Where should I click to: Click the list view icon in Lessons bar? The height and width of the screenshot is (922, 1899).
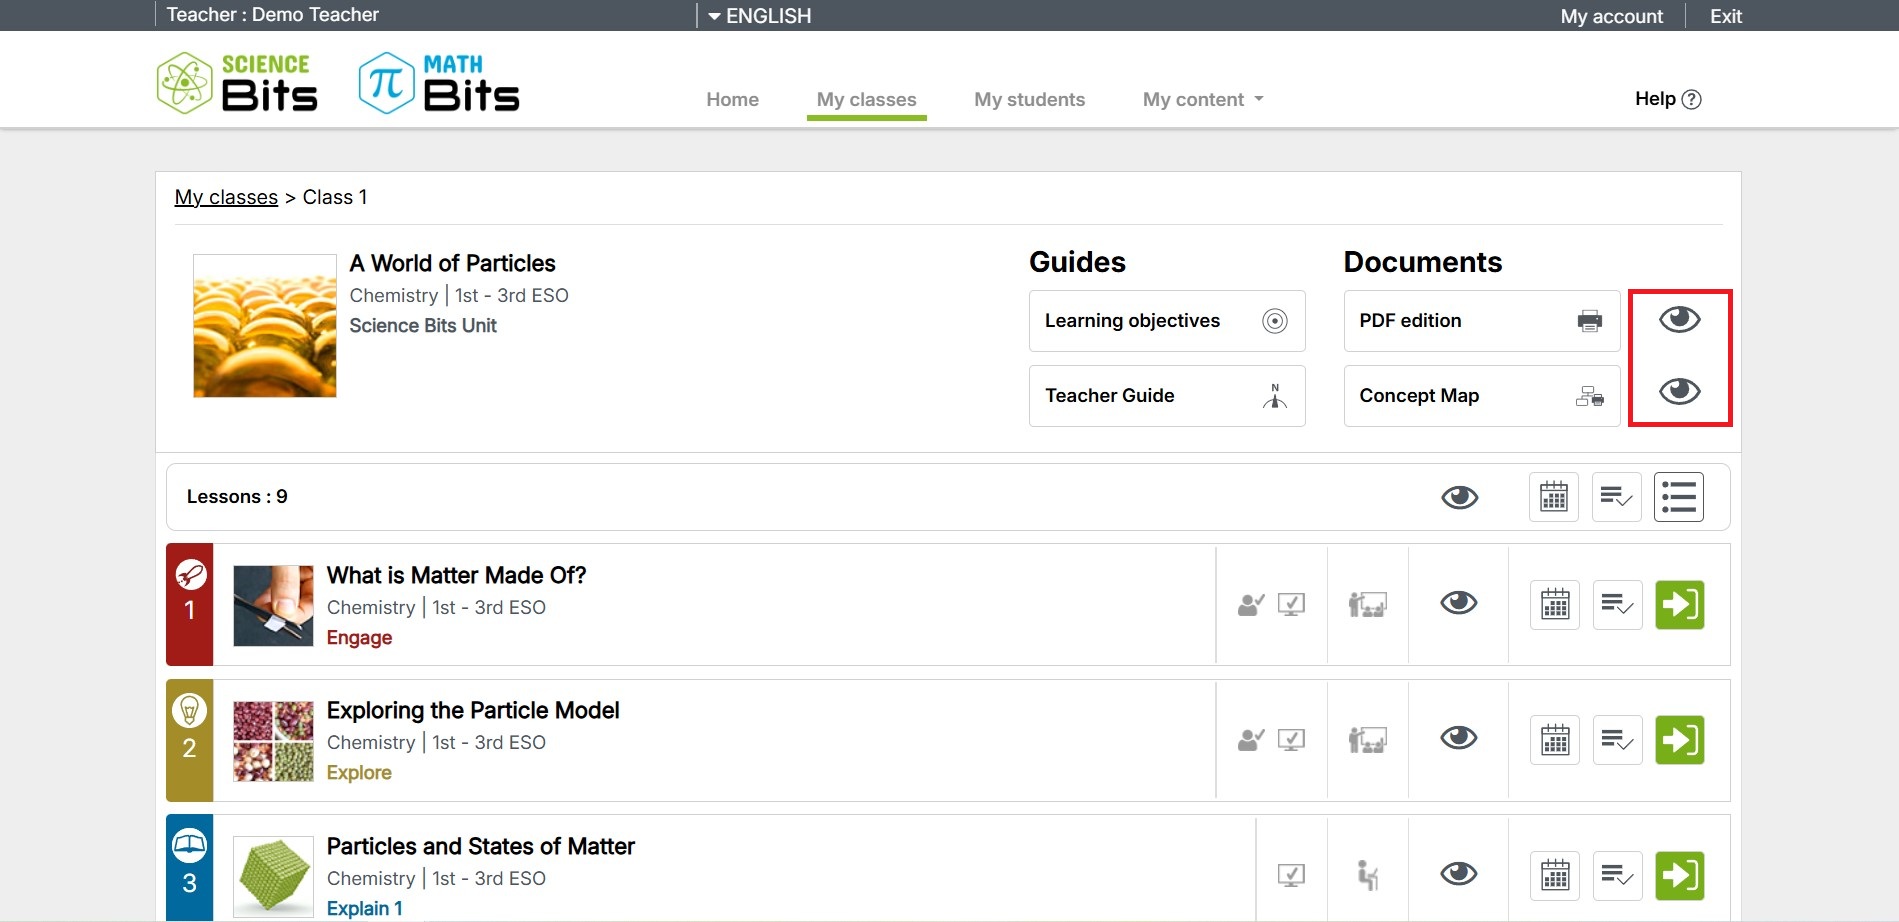pos(1678,497)
